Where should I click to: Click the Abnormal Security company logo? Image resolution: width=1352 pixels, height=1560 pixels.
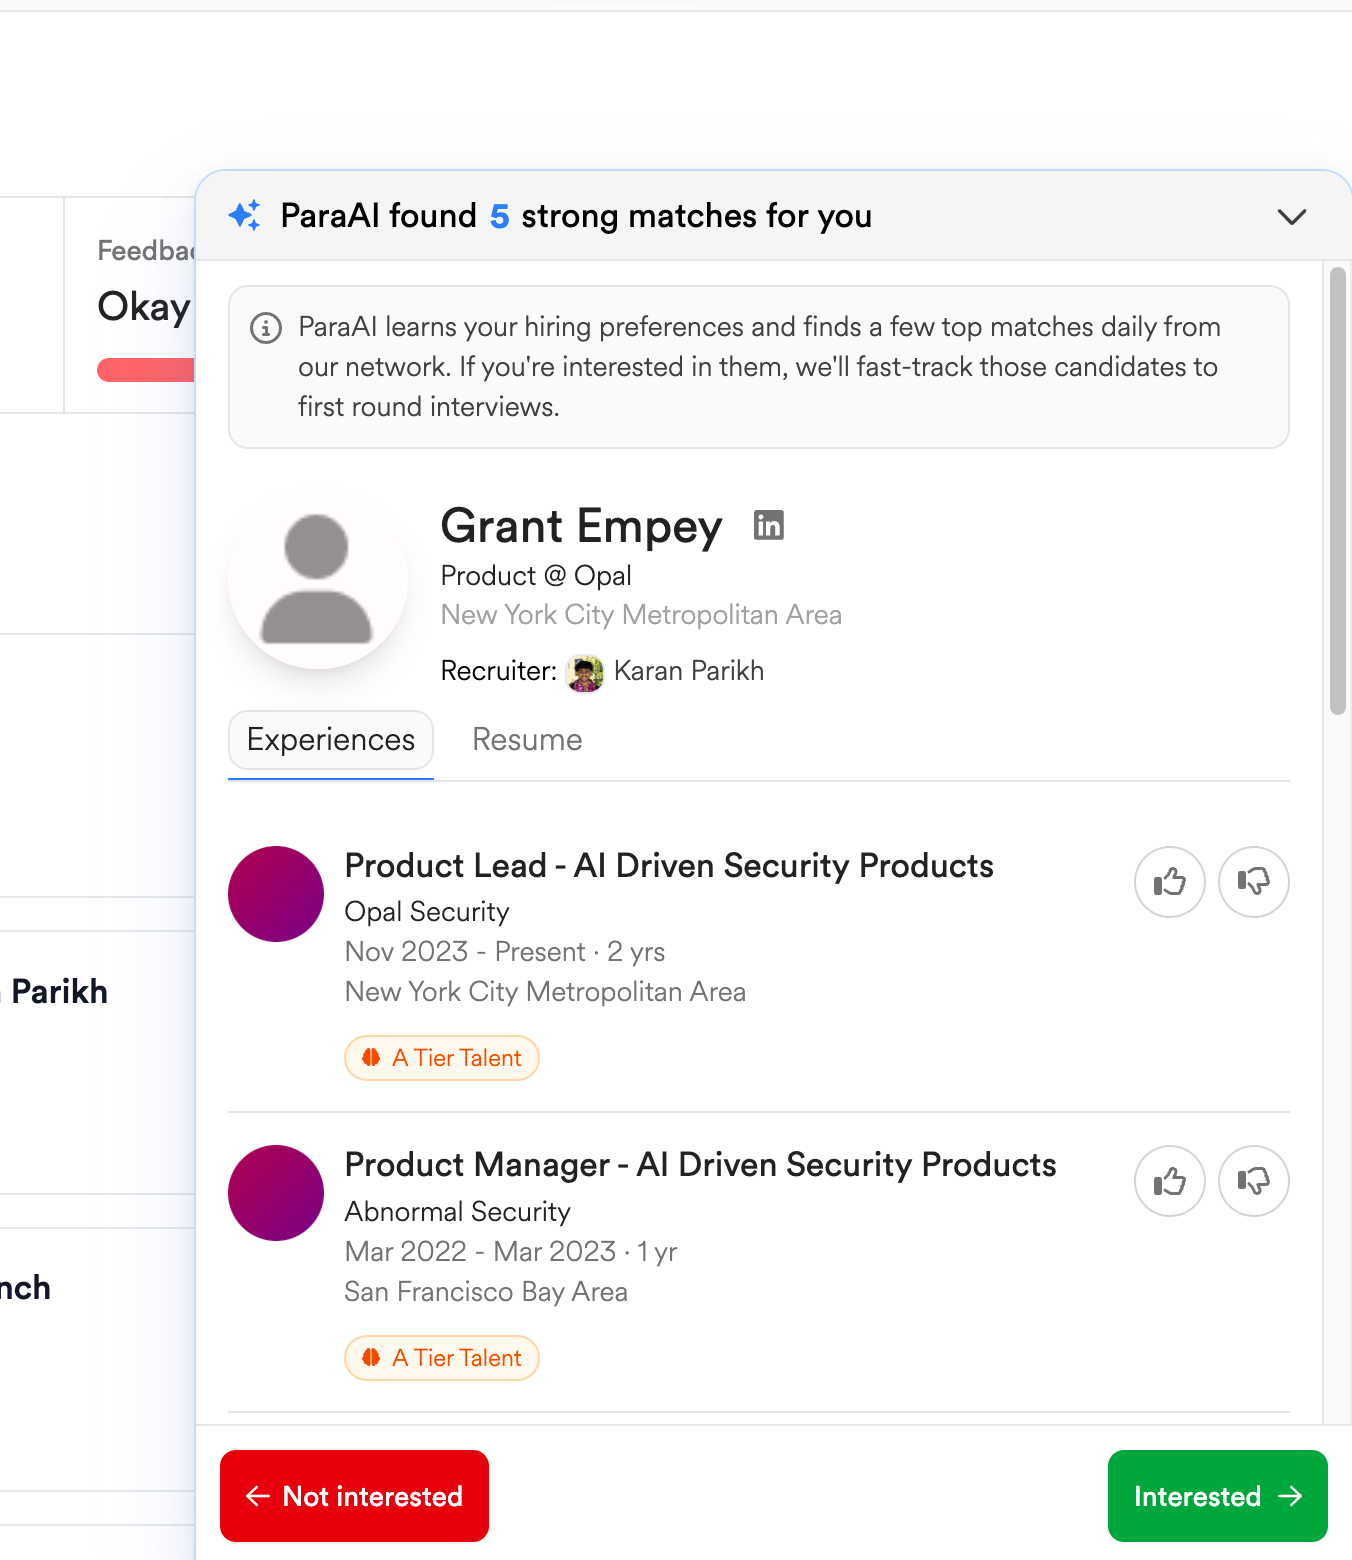coord(276,1193)
